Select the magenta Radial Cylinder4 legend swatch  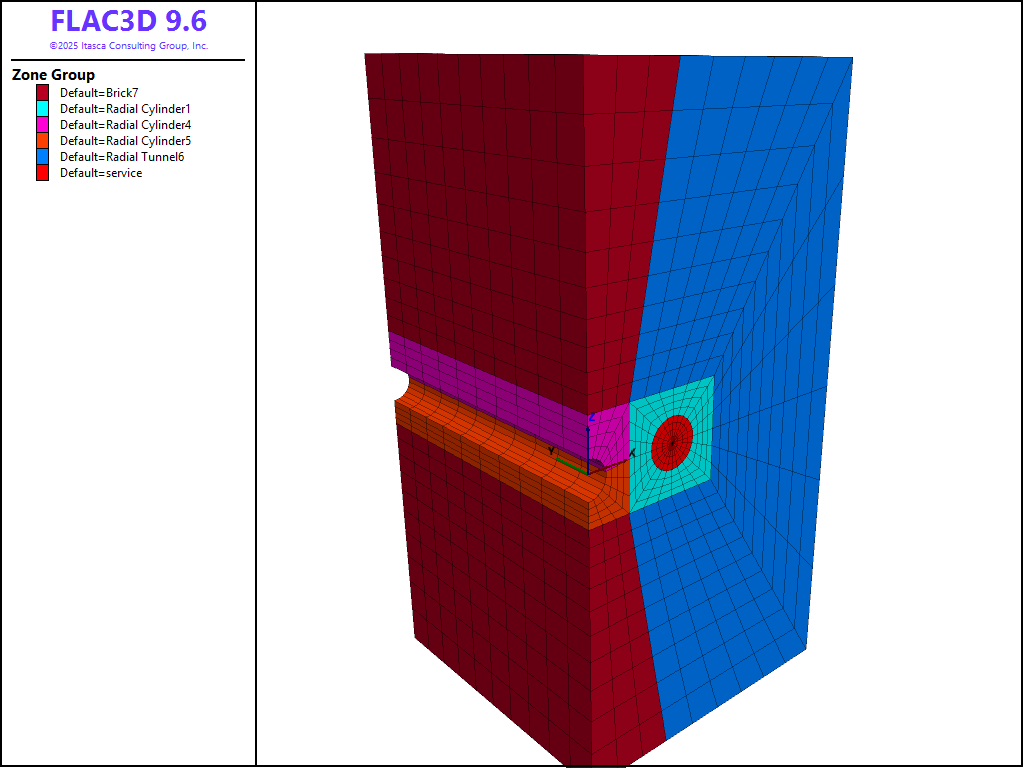[x=42, y=125]
